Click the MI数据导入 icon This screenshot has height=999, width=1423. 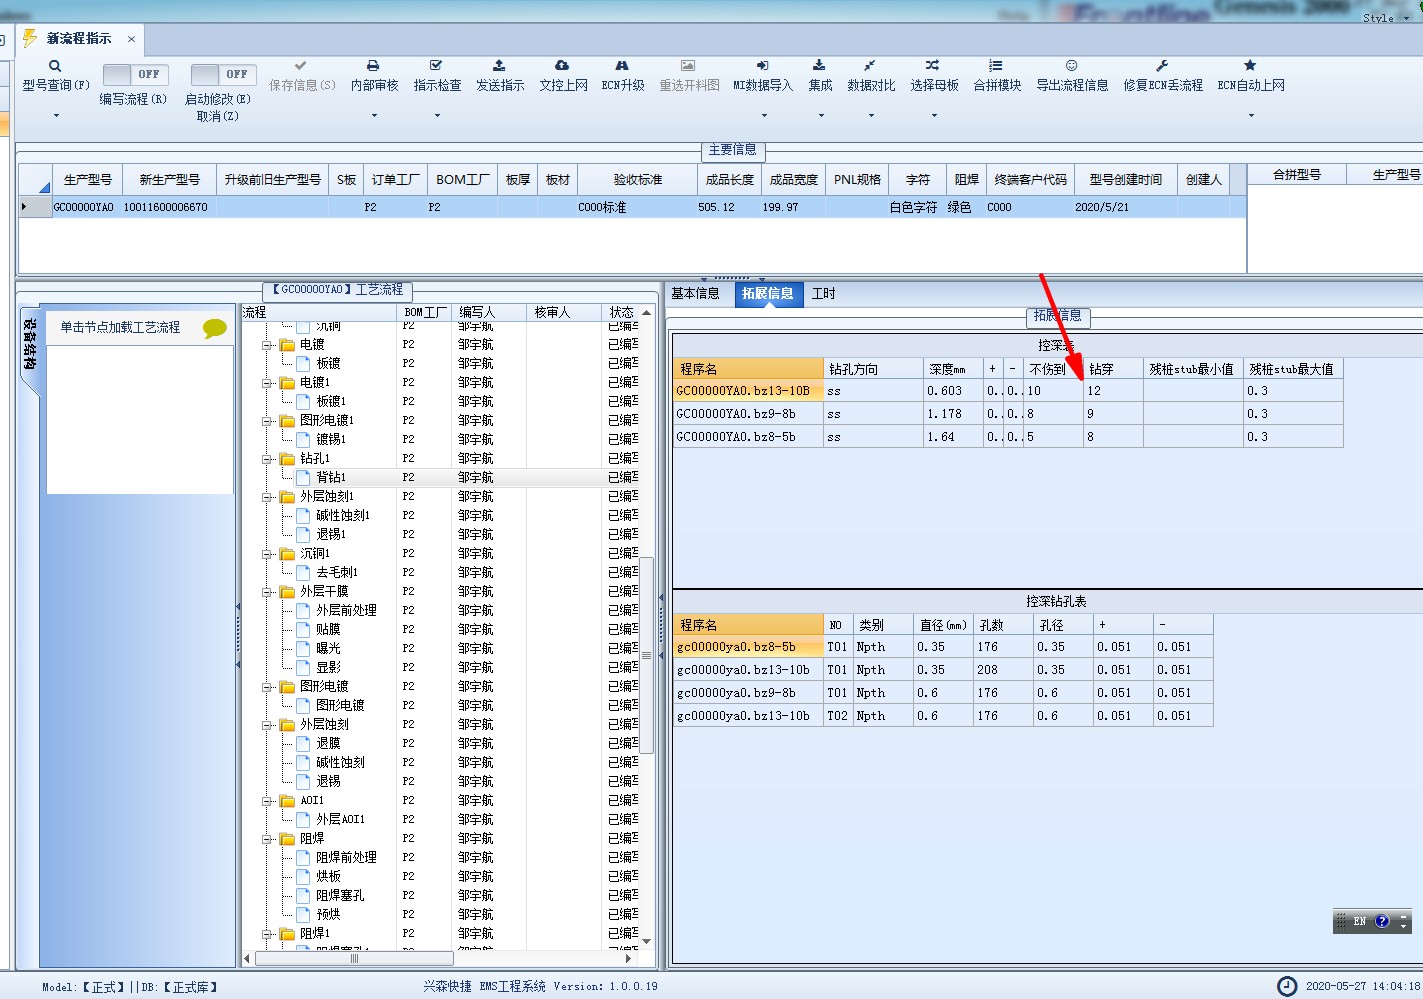(762, 66)
